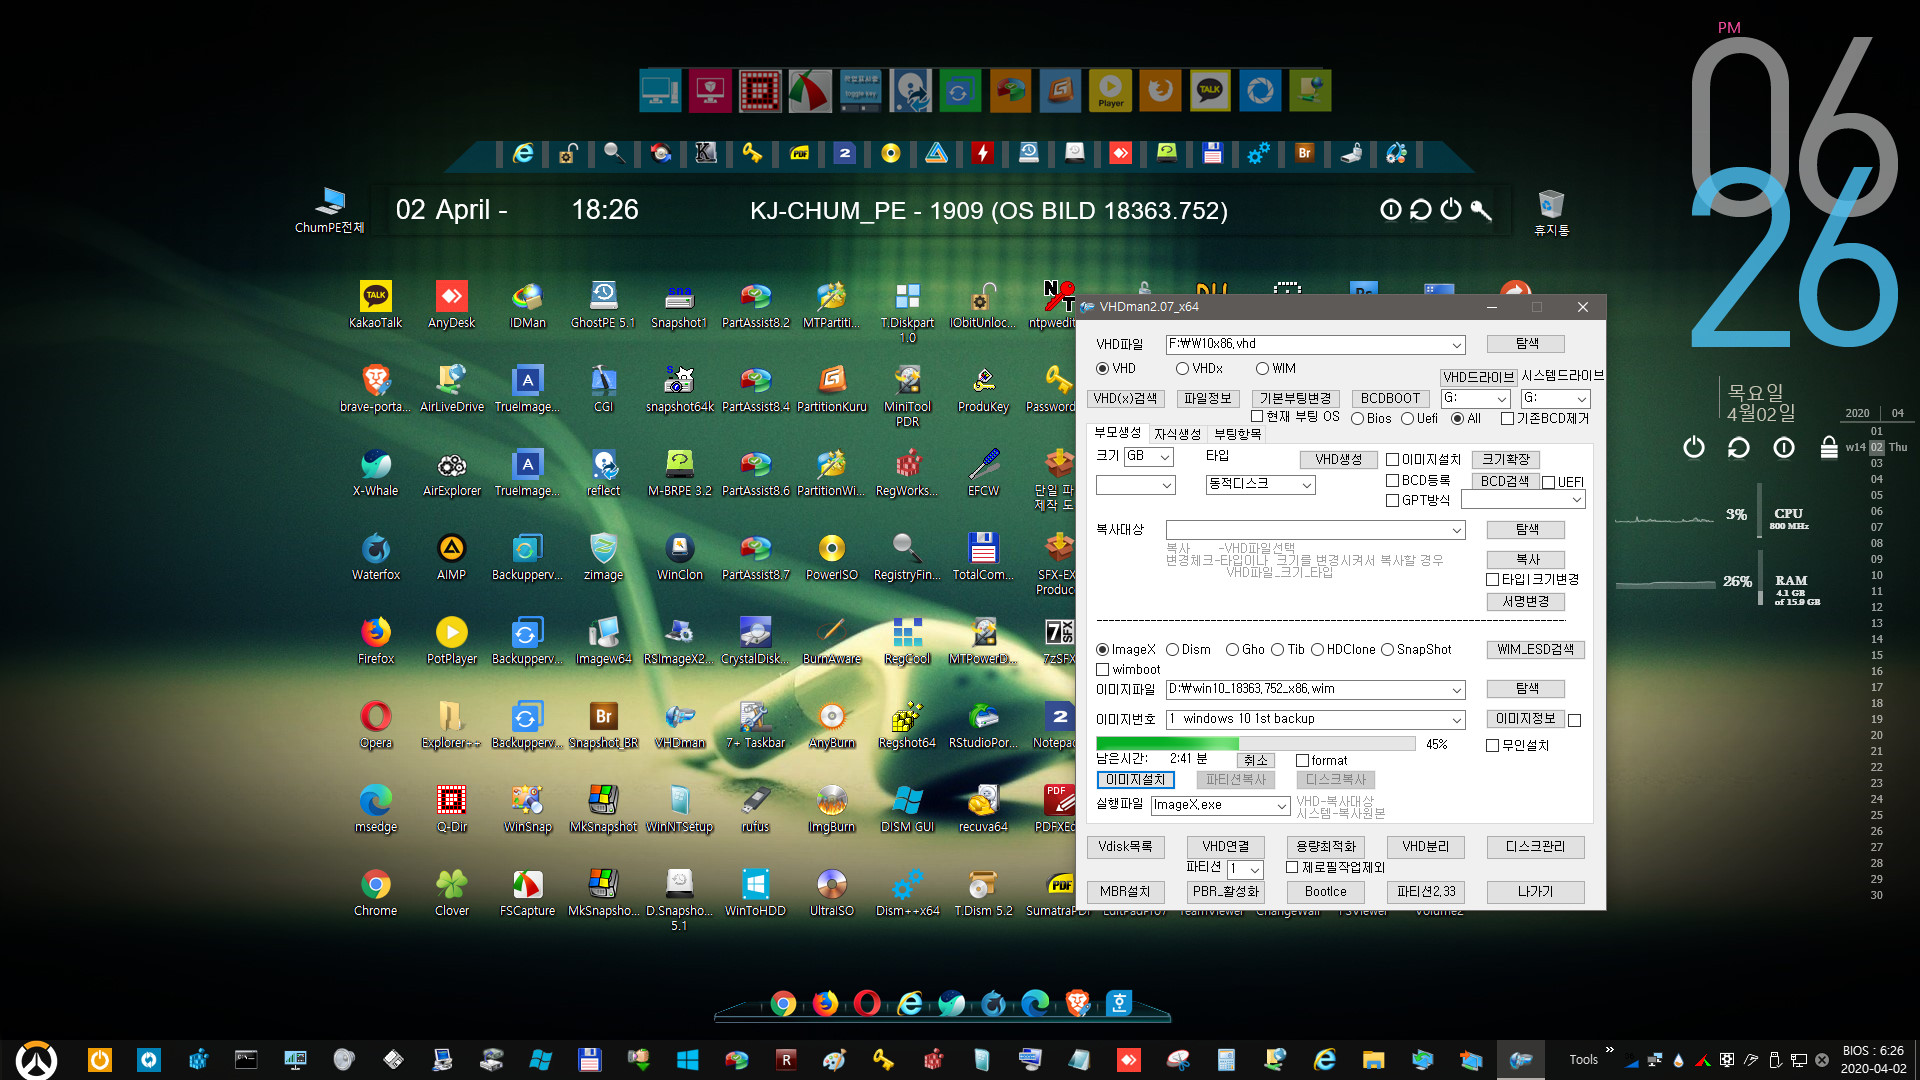Click the BCDBOOT button
Viewport: 1920px width, 1080px height.
[1390, 399]
